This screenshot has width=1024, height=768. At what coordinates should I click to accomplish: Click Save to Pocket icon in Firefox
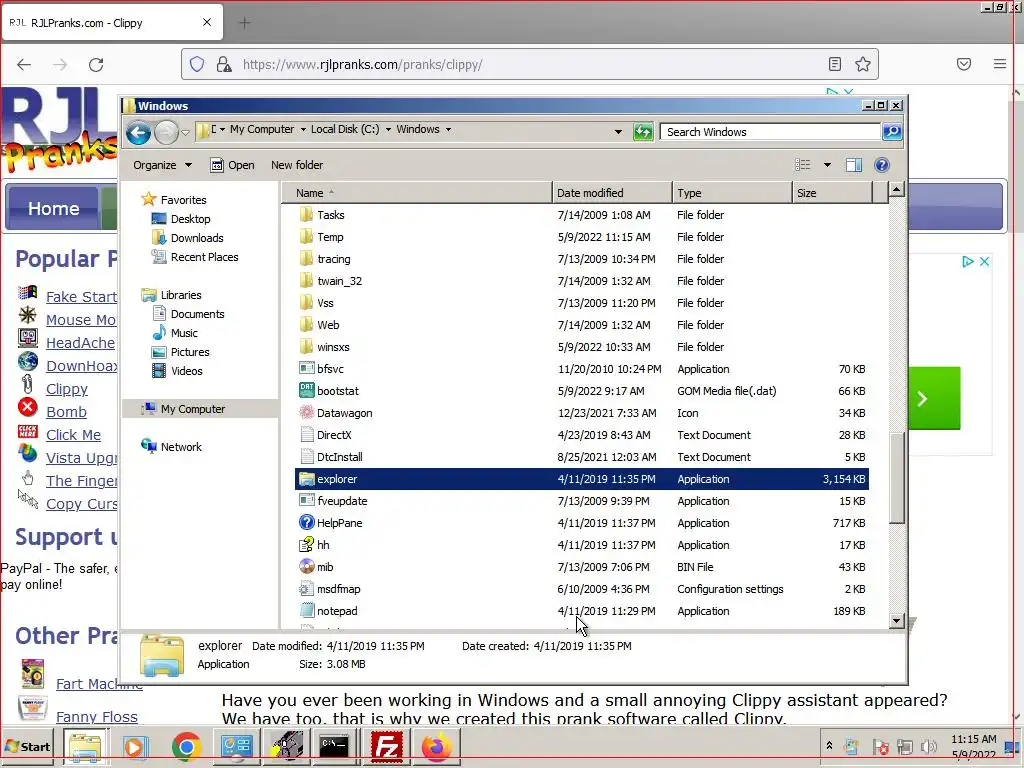[x=964, y=64]
